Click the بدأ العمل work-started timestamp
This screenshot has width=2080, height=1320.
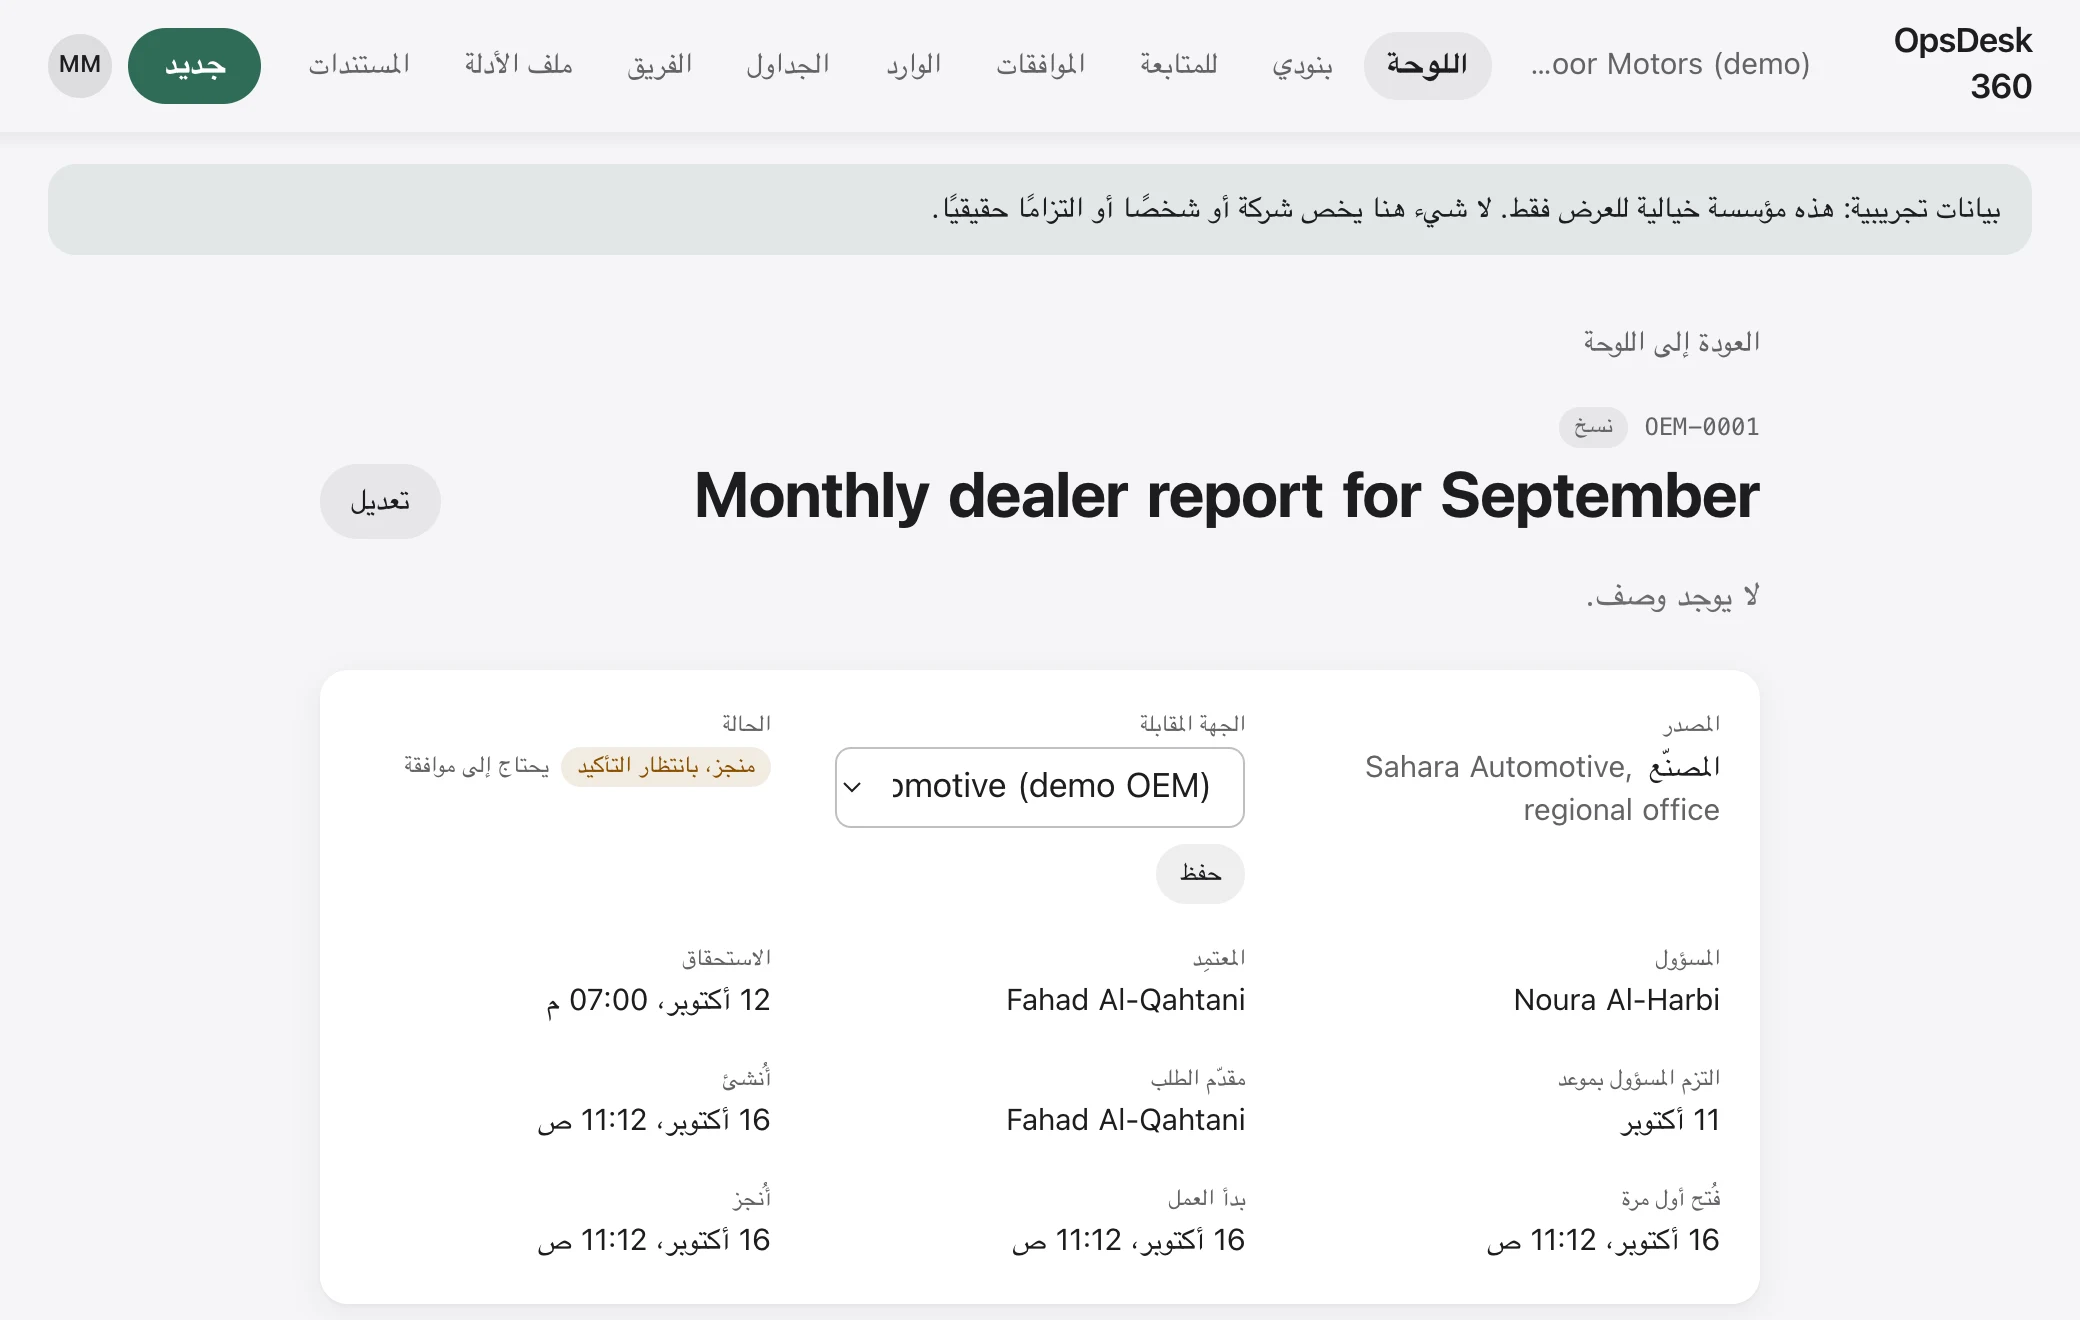coord(1128,1240)
